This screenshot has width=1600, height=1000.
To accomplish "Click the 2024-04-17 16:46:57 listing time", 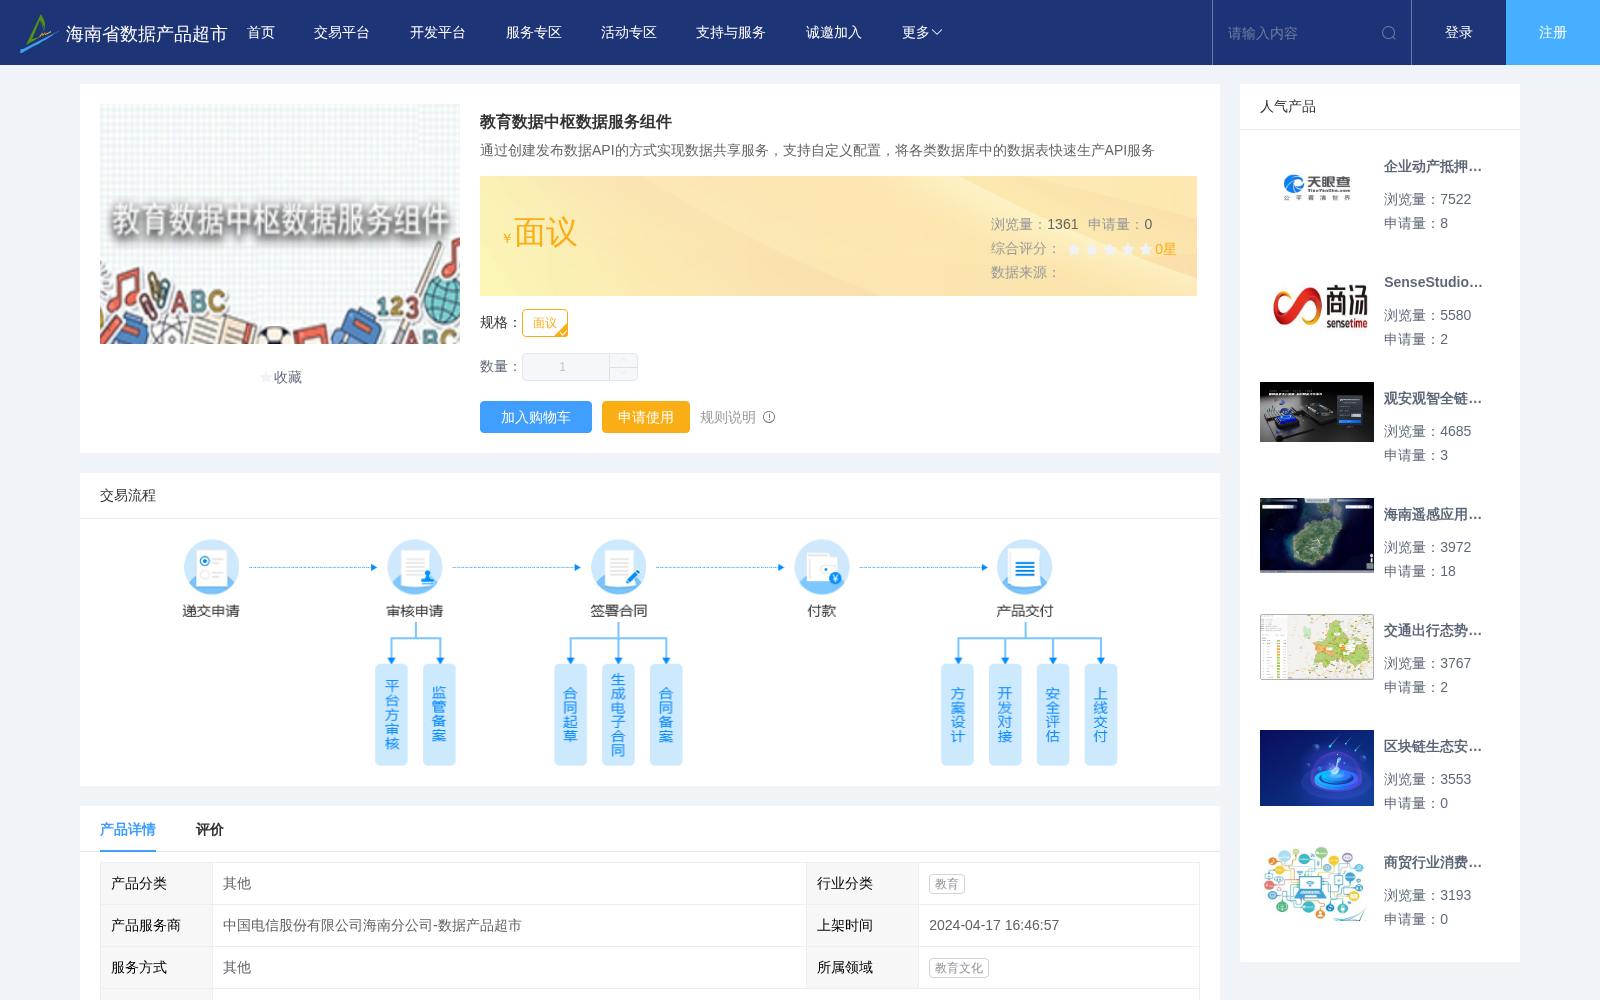I will coord(994,926).
